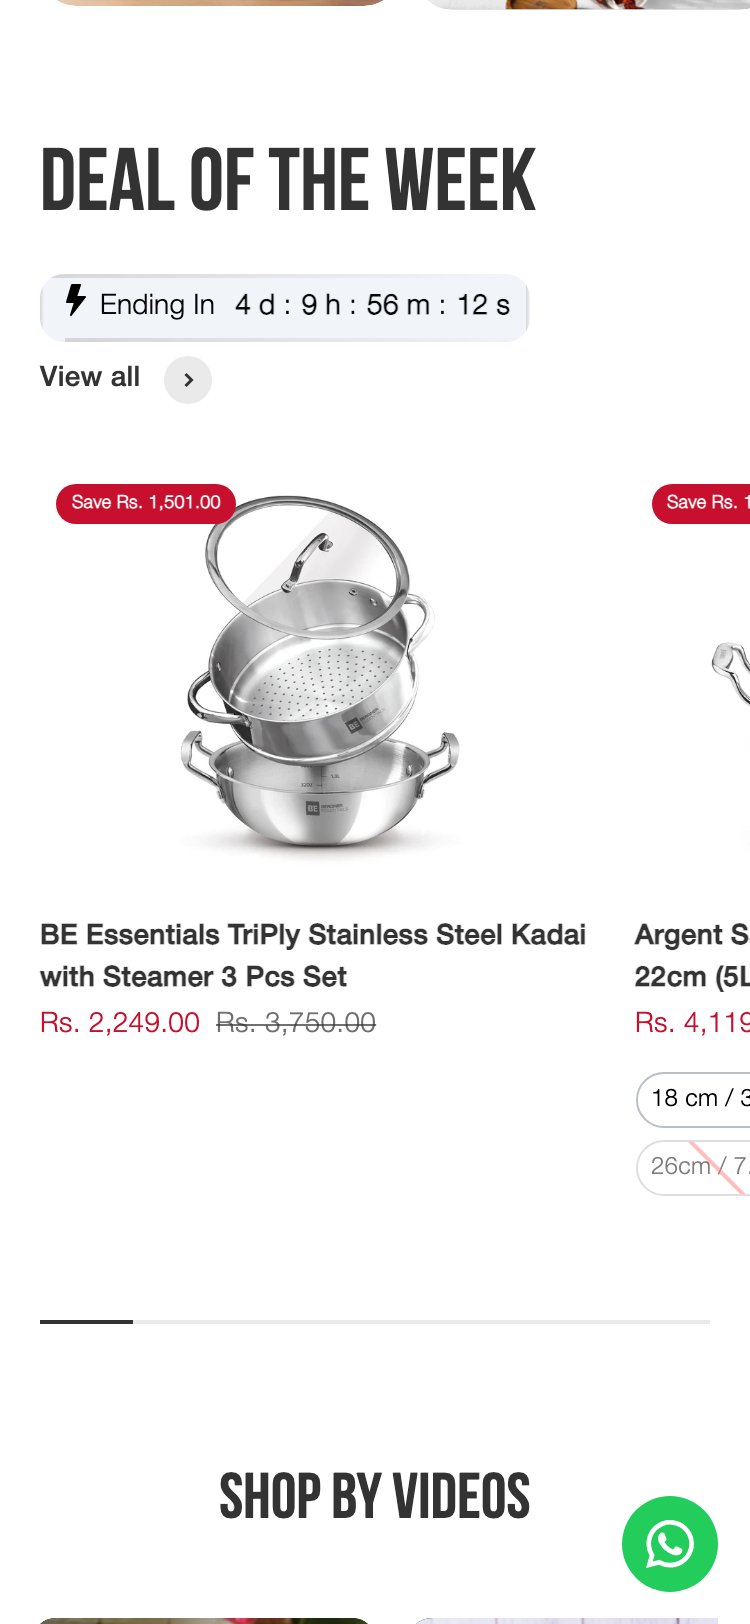Click the Rs. 2,249.00 sale price
The width and height of the screenshot is (750, 1624).
119,1022
